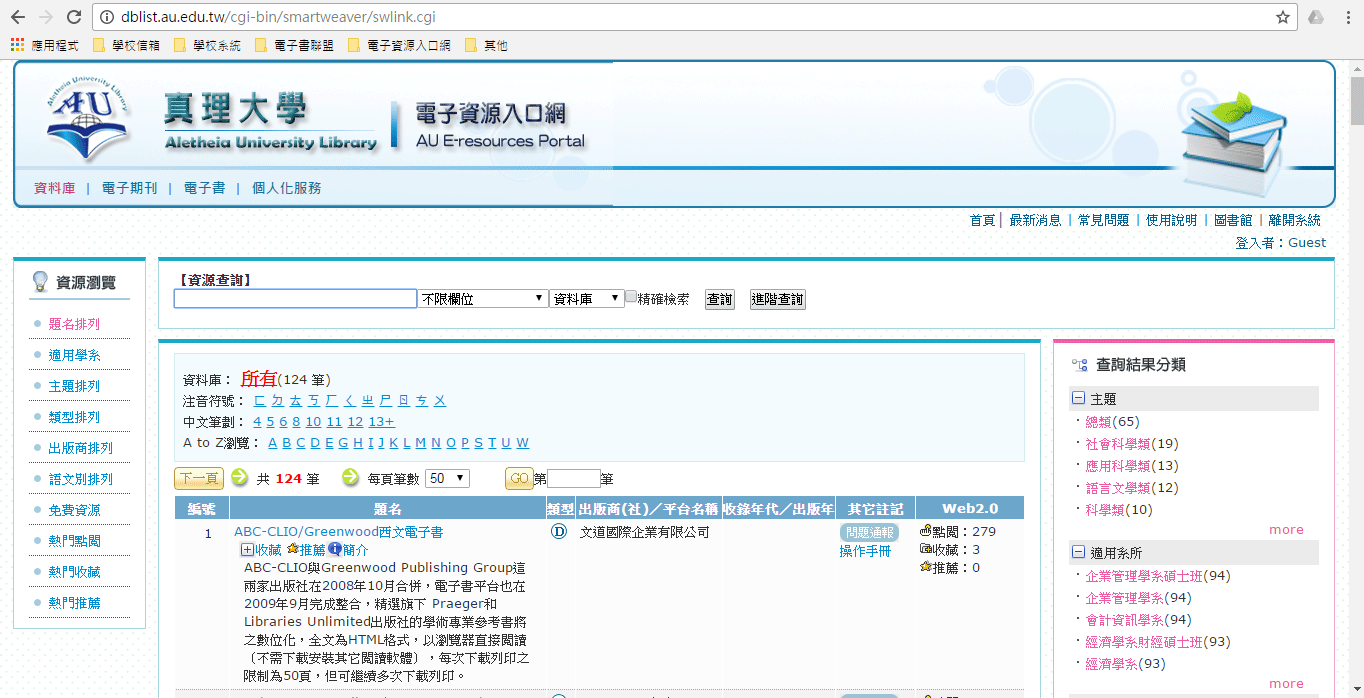The image size is (1364, 698).
Task: Click the page number input field
Action: click(574, 478)
